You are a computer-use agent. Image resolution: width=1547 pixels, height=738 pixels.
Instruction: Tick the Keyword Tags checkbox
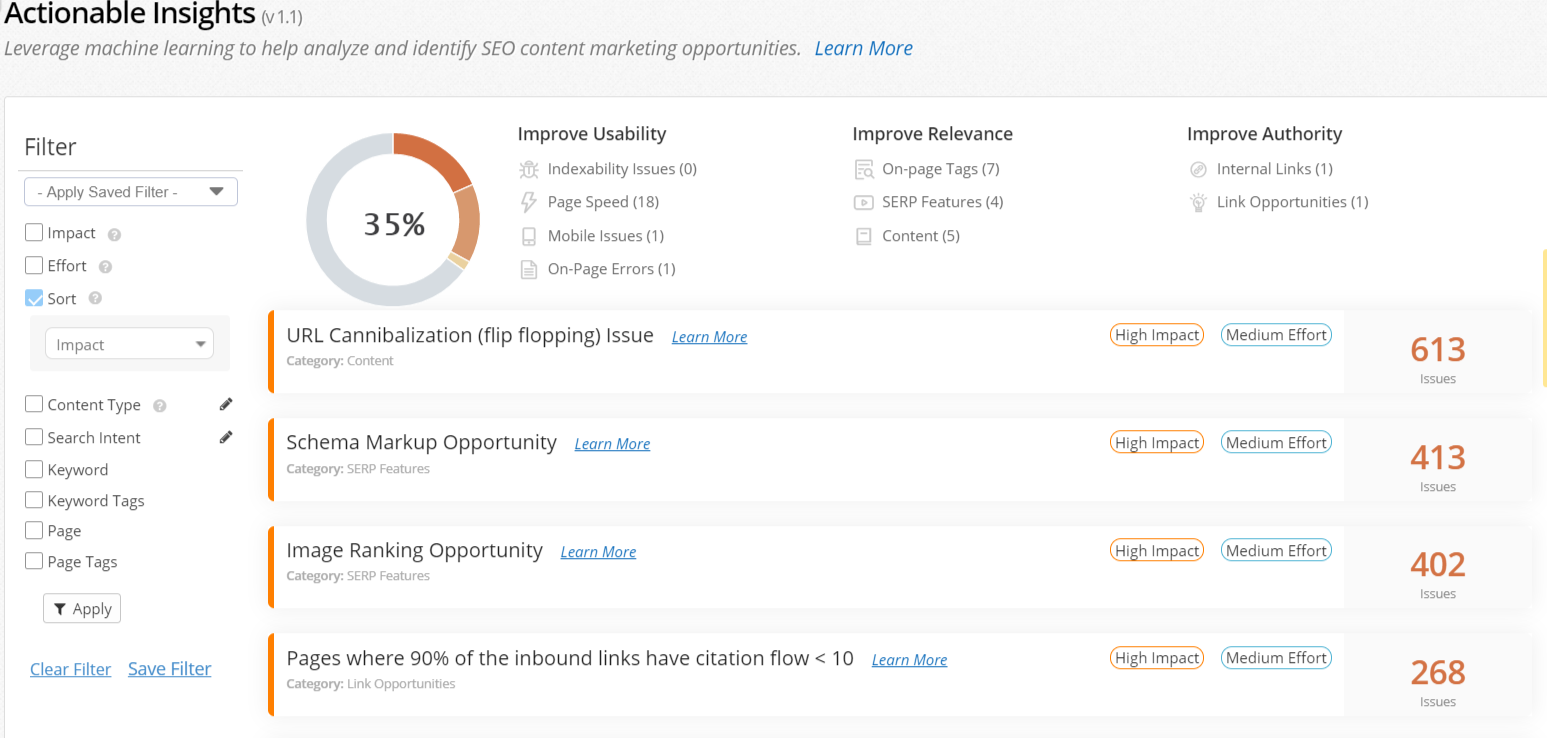tap(34, 500)
